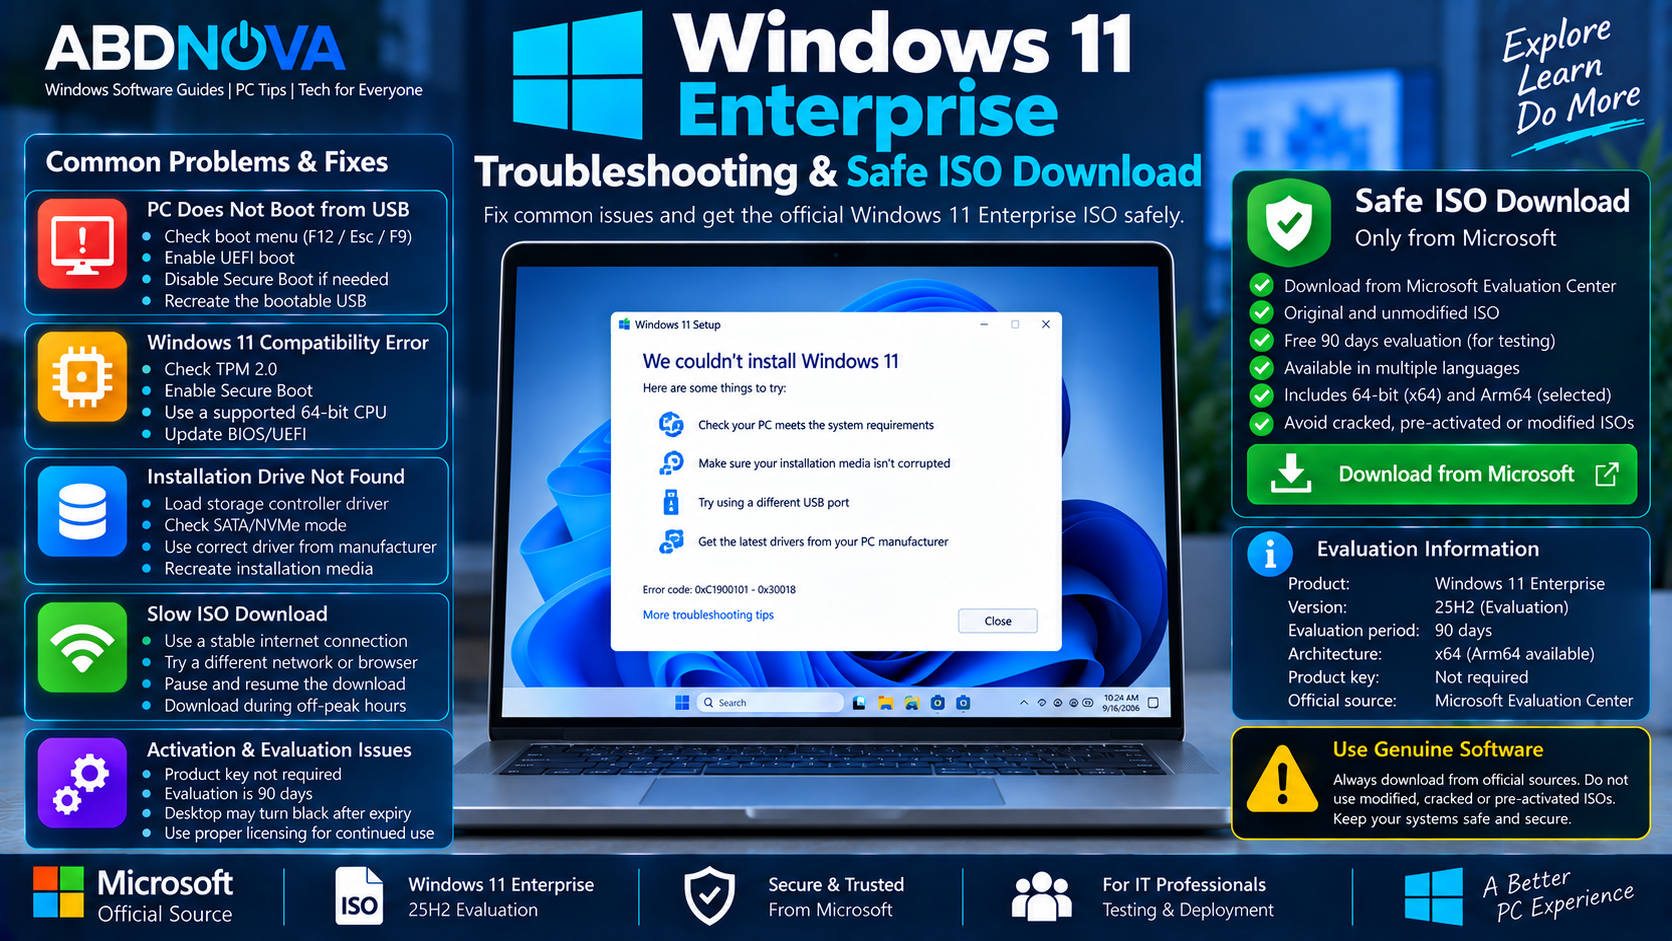Click the four-color Microsoft logo in the footer
The width and height of the screenshot is (1672, 941).
[58, 892]
